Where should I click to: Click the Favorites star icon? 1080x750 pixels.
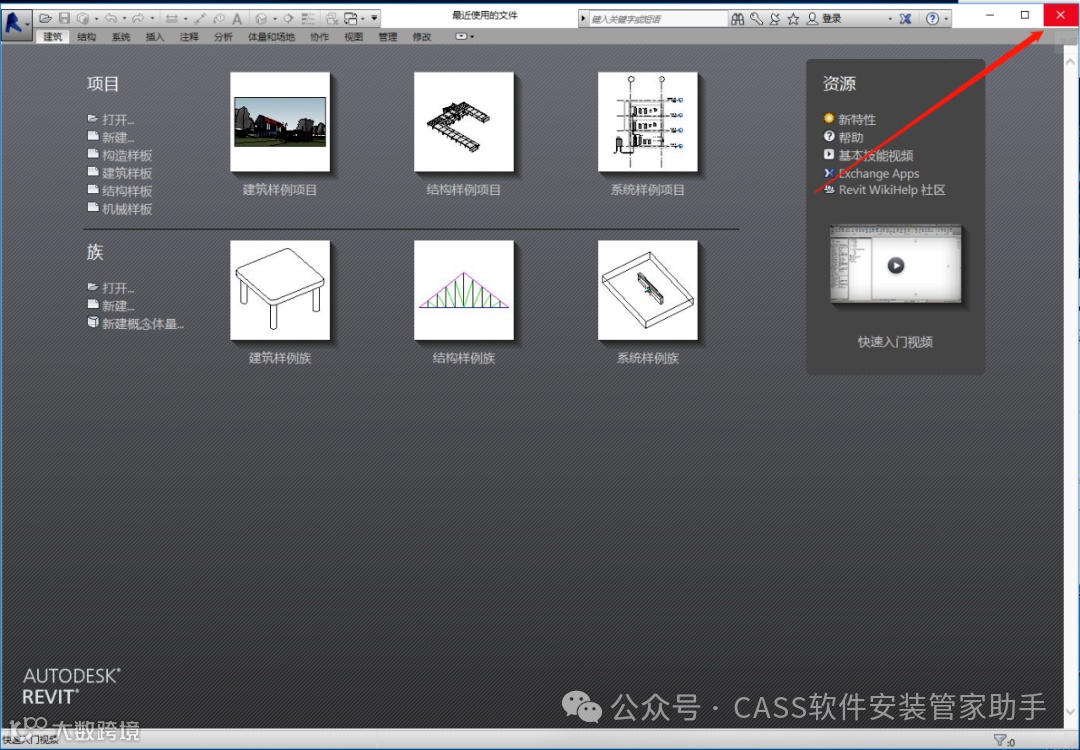(x=793, y=19)
